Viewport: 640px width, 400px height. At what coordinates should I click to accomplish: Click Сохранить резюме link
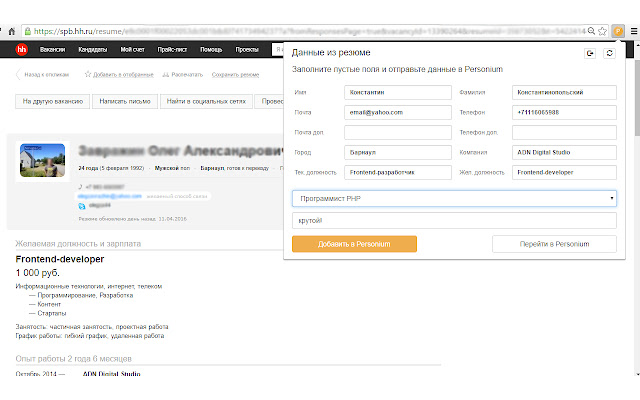point(236,75)
